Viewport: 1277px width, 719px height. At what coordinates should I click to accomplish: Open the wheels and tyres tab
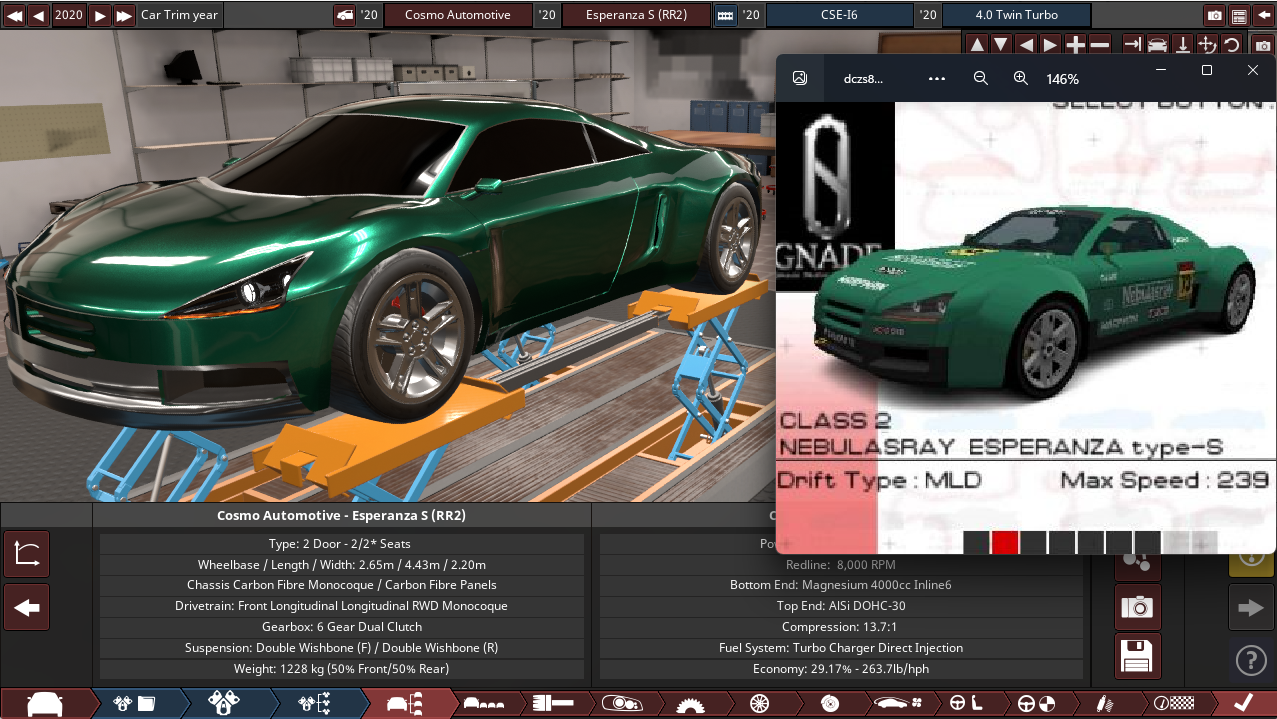tap(759, 703)
